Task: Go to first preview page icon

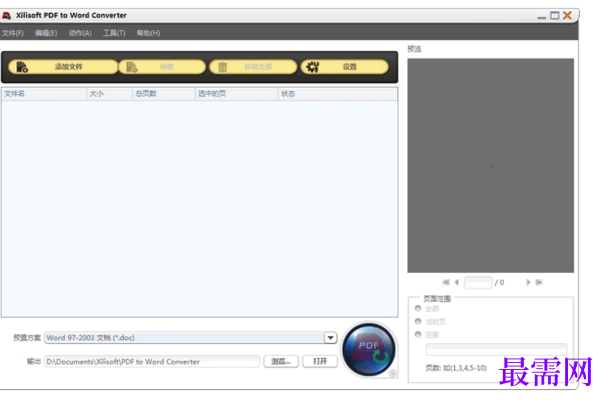Action: tap(446, 282)
